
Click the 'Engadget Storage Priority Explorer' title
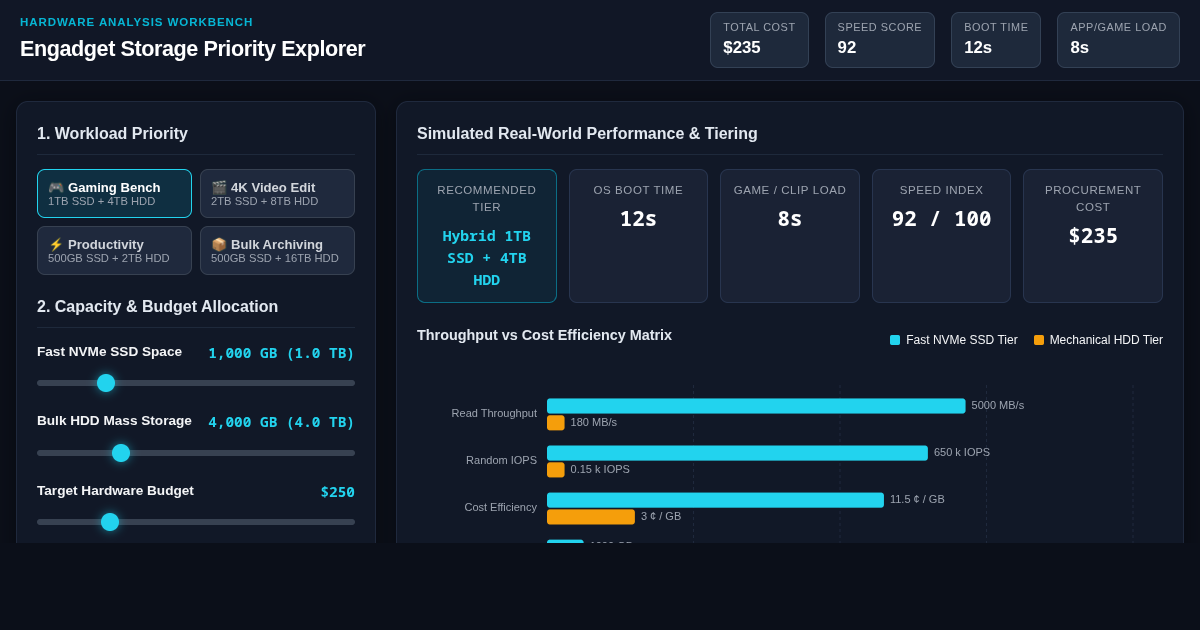[x=192, y=49]
